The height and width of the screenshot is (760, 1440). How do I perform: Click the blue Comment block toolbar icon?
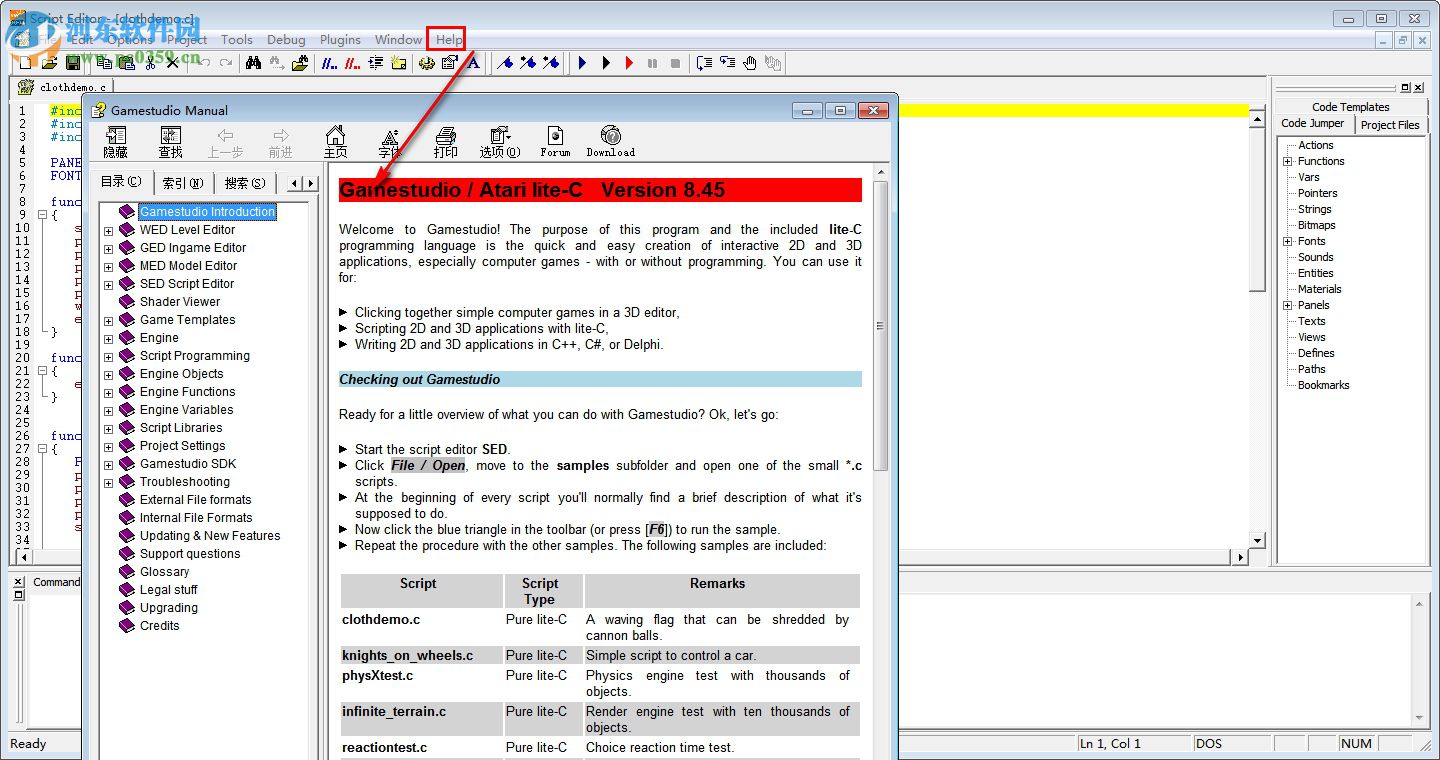pos(330,63)
